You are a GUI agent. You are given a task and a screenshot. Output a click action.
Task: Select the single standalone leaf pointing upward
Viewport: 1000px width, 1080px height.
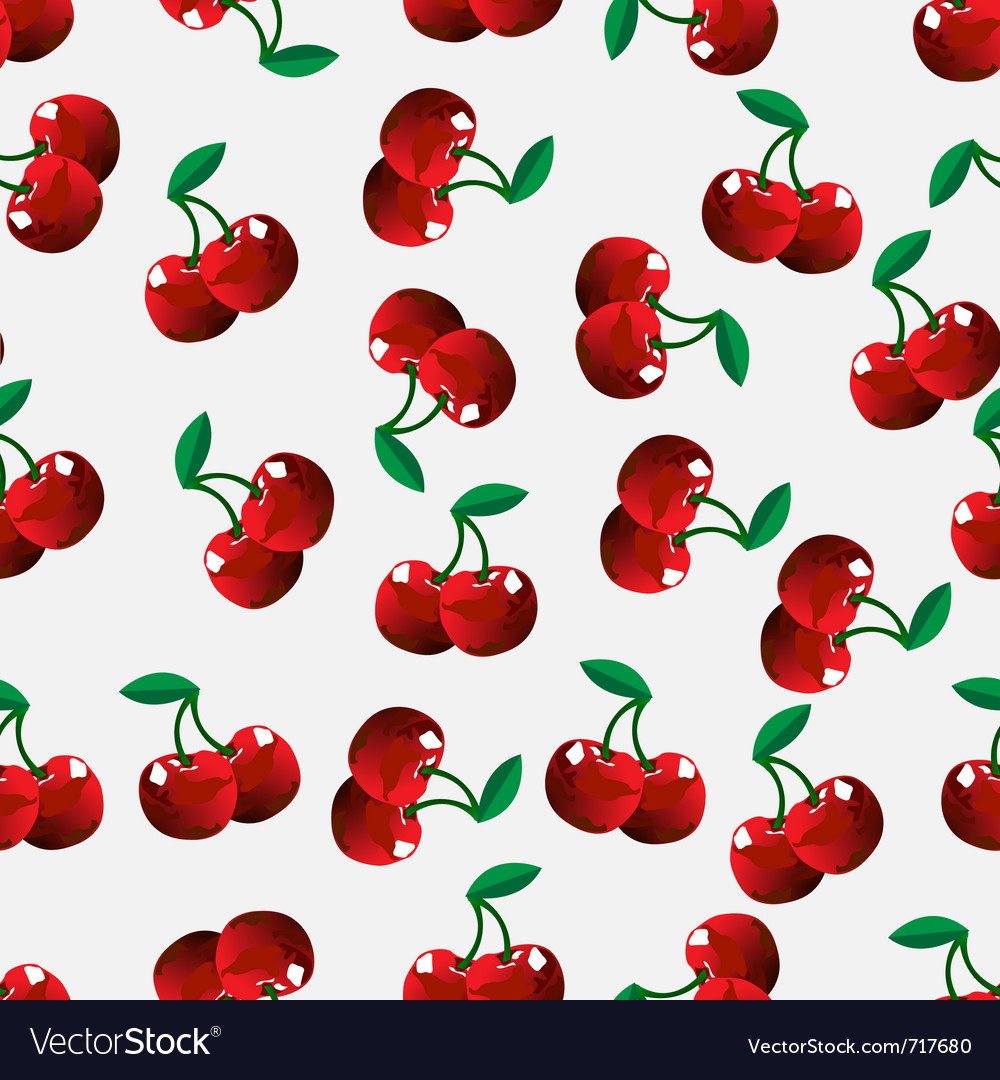950,170
